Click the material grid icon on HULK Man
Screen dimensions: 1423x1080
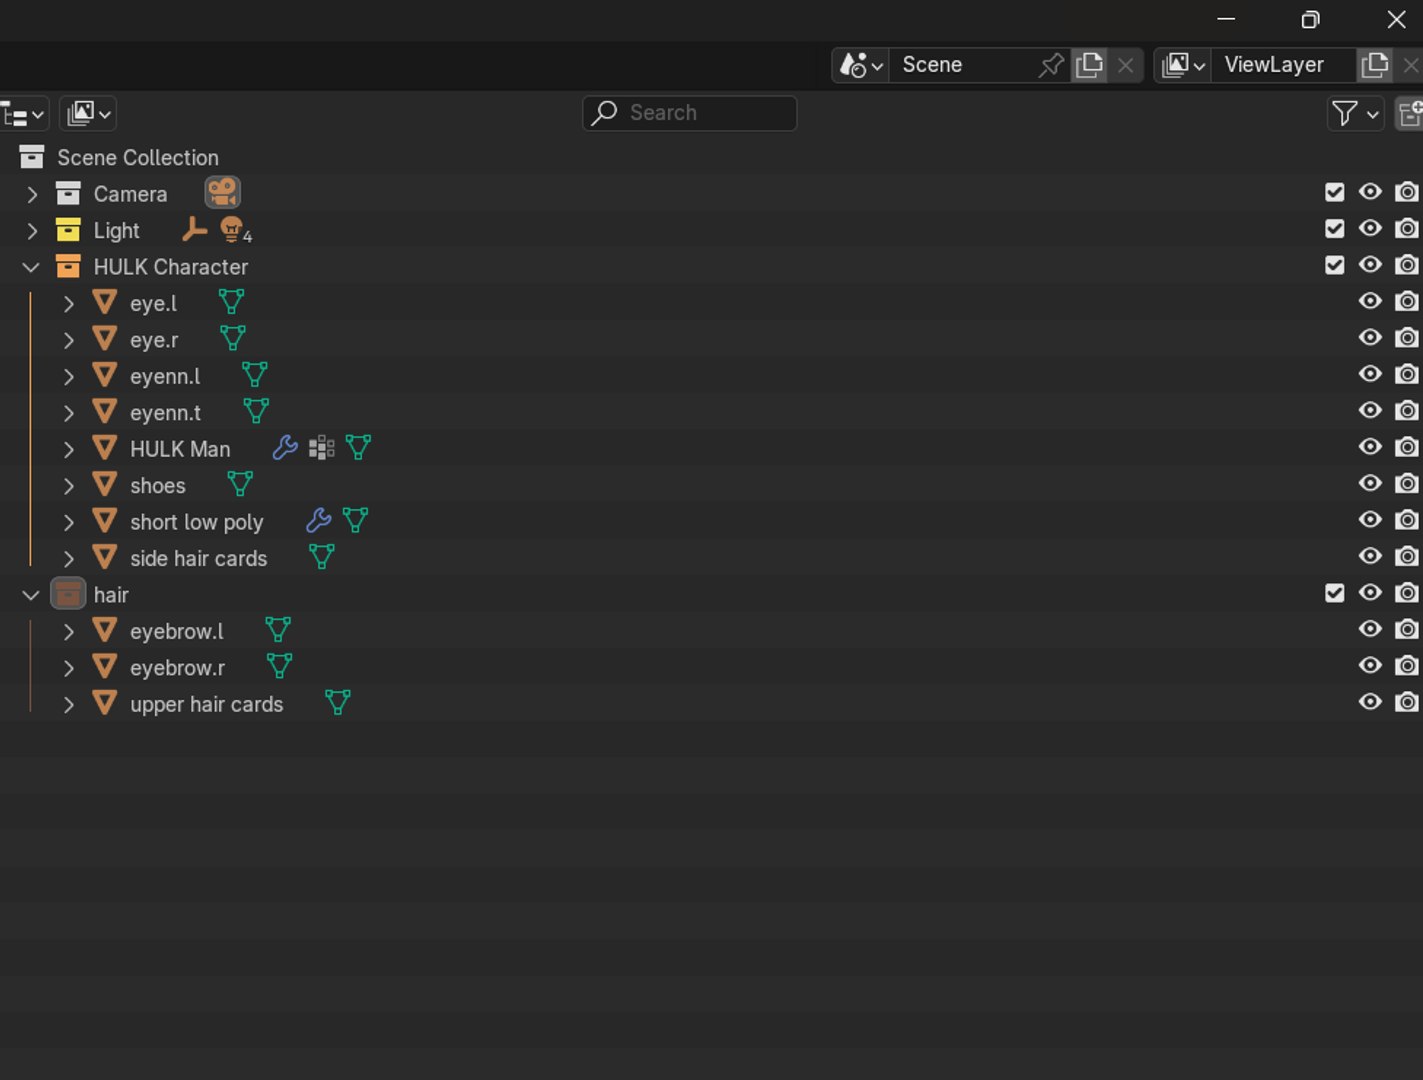[321, 448]
